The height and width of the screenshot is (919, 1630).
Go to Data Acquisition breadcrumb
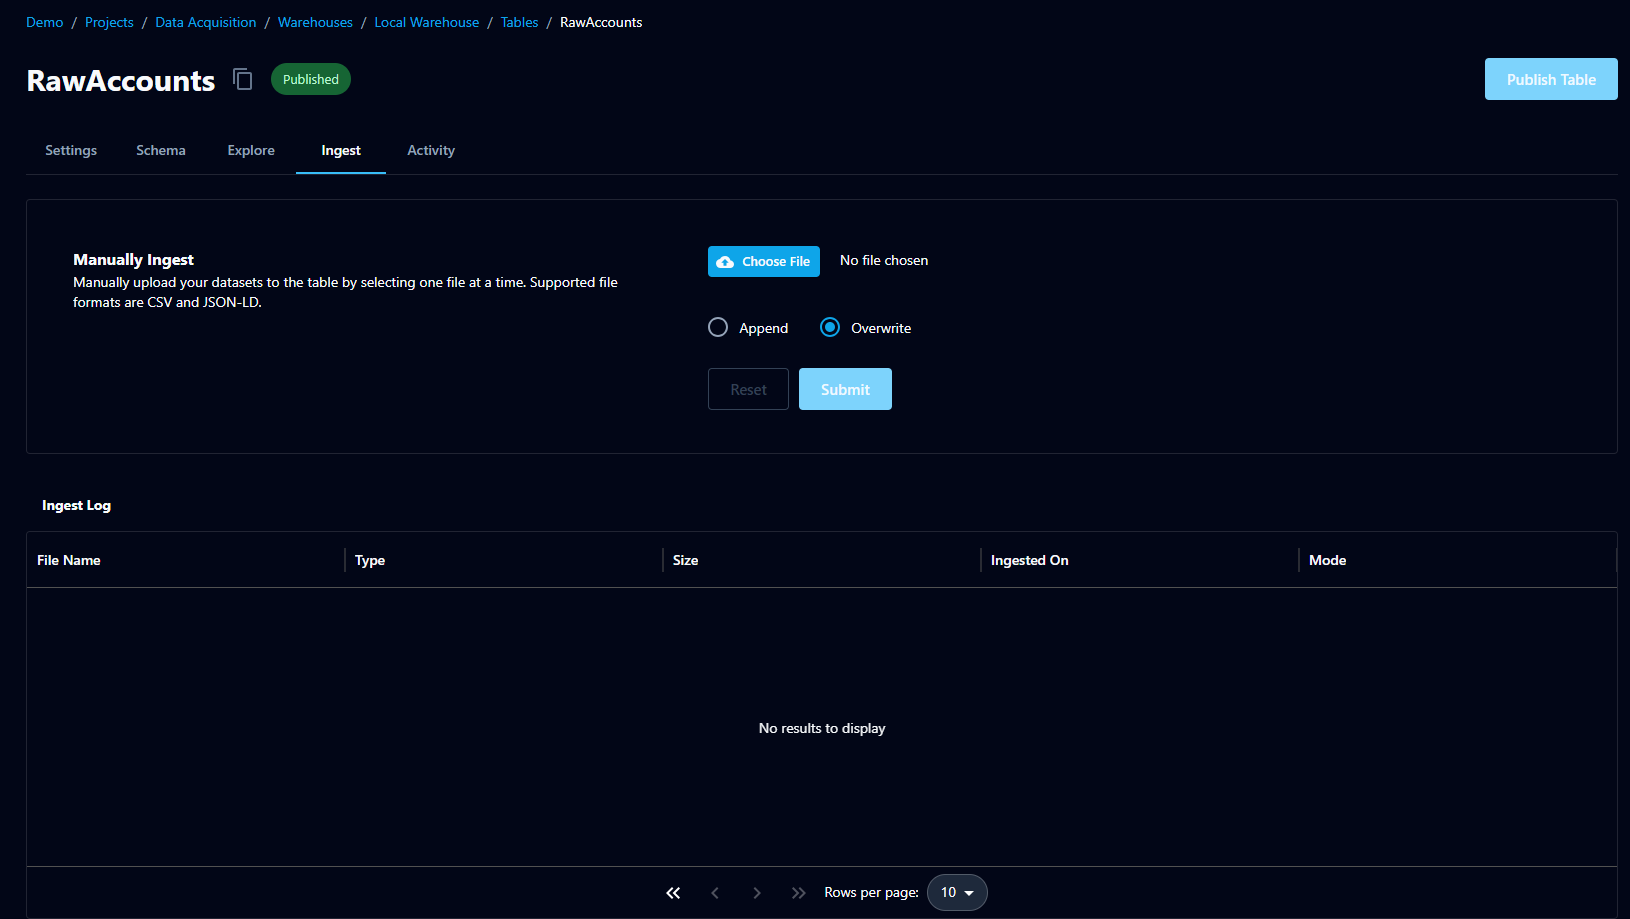point(206,22)
